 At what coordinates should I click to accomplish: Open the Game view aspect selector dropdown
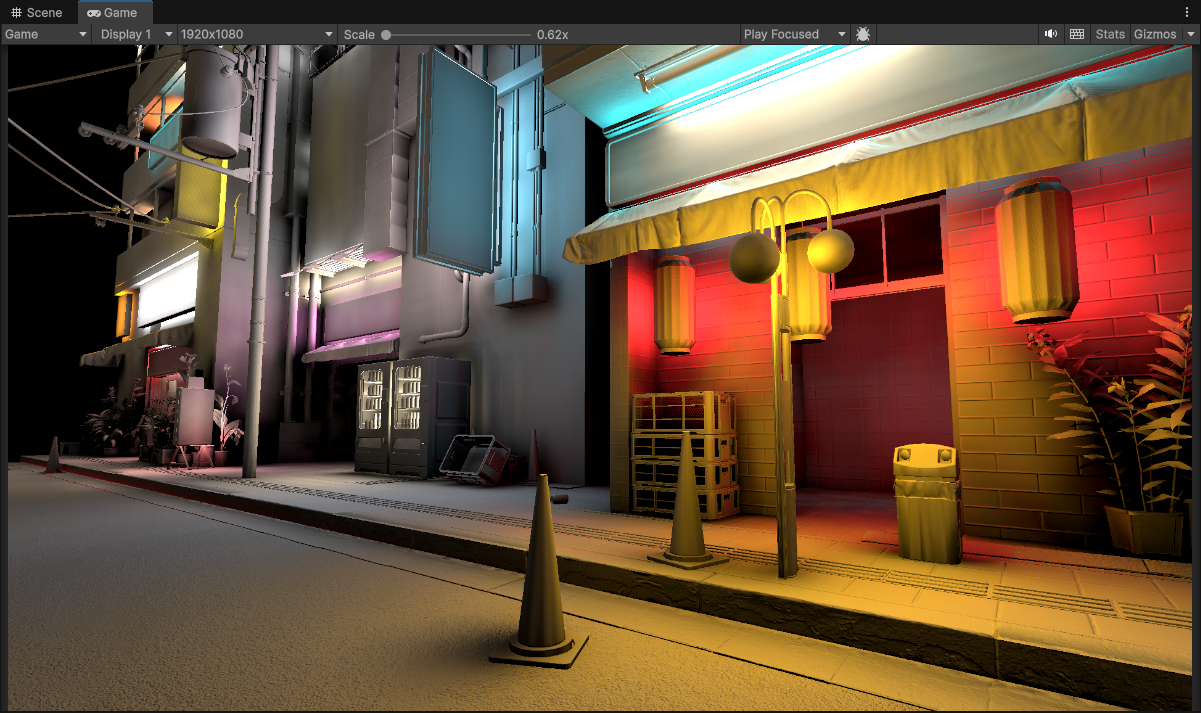[x=45, y=33]
